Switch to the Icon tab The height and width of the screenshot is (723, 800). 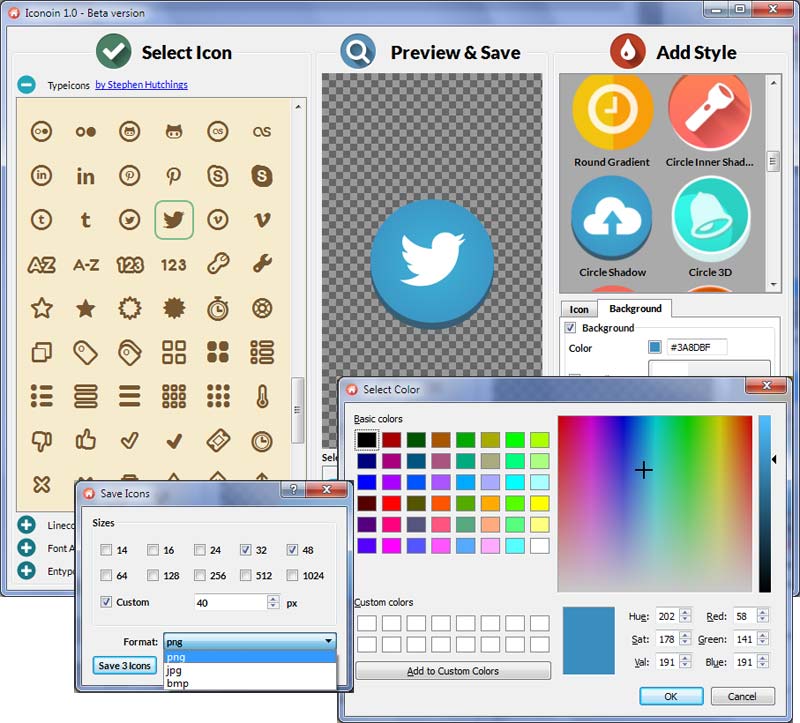(x=578, y=309)
